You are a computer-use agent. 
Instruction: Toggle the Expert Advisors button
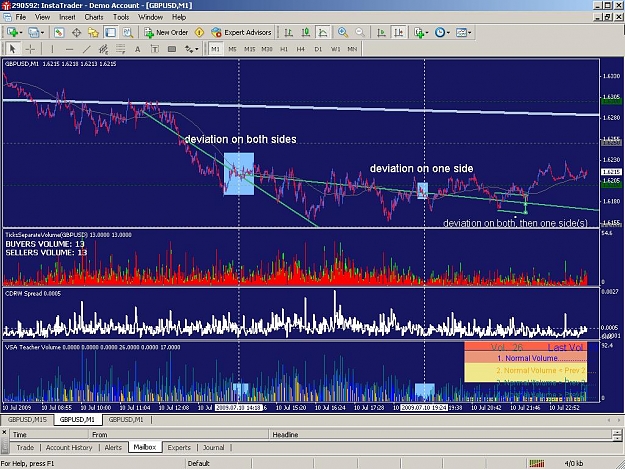tap(242, 33)
